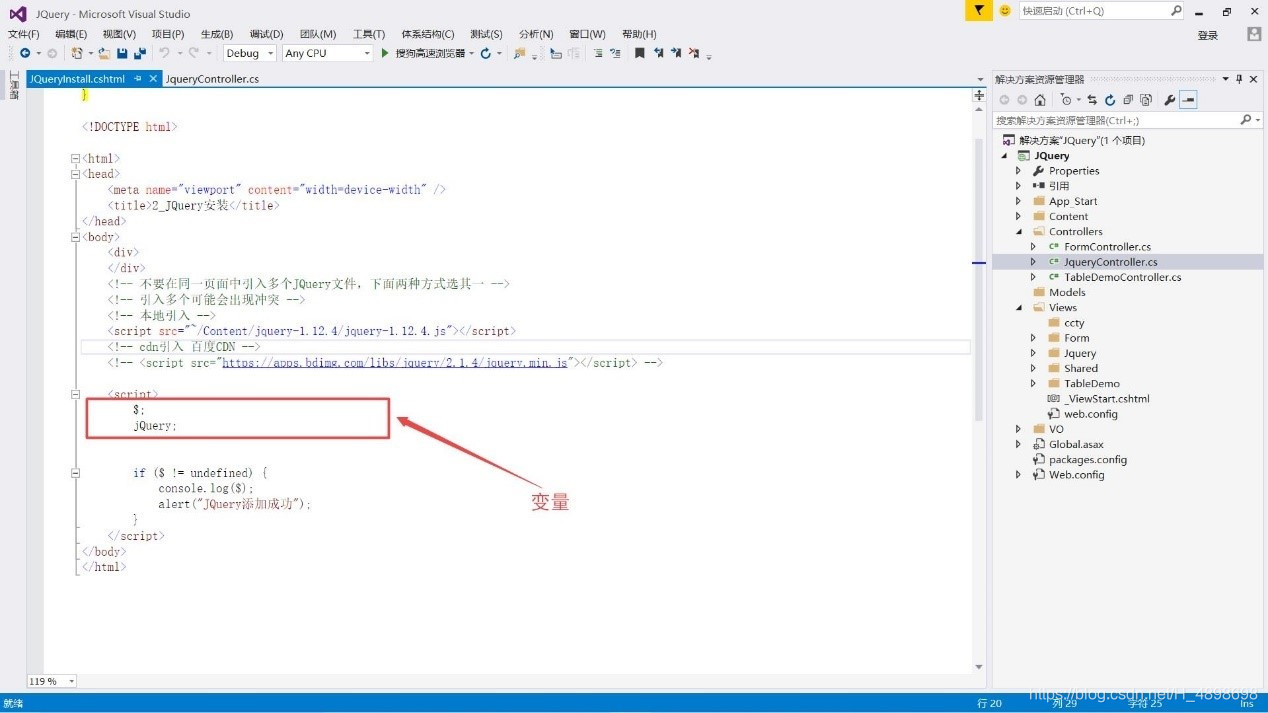Open the browser selection dropdown arrow

pos(472,53)
